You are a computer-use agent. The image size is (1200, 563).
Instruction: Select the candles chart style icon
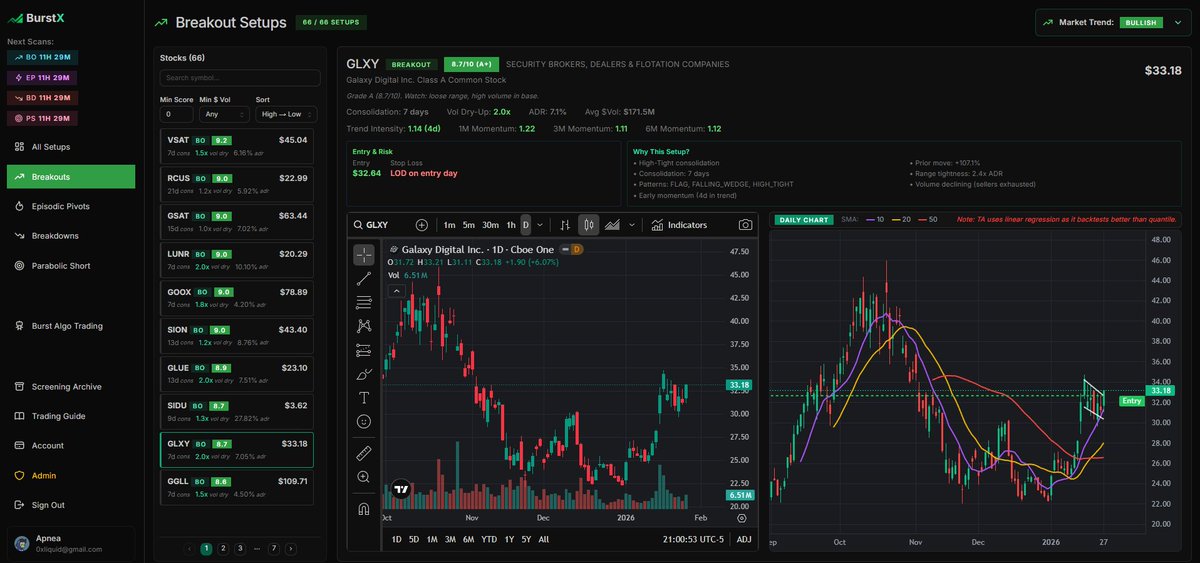tap(589, 225)
